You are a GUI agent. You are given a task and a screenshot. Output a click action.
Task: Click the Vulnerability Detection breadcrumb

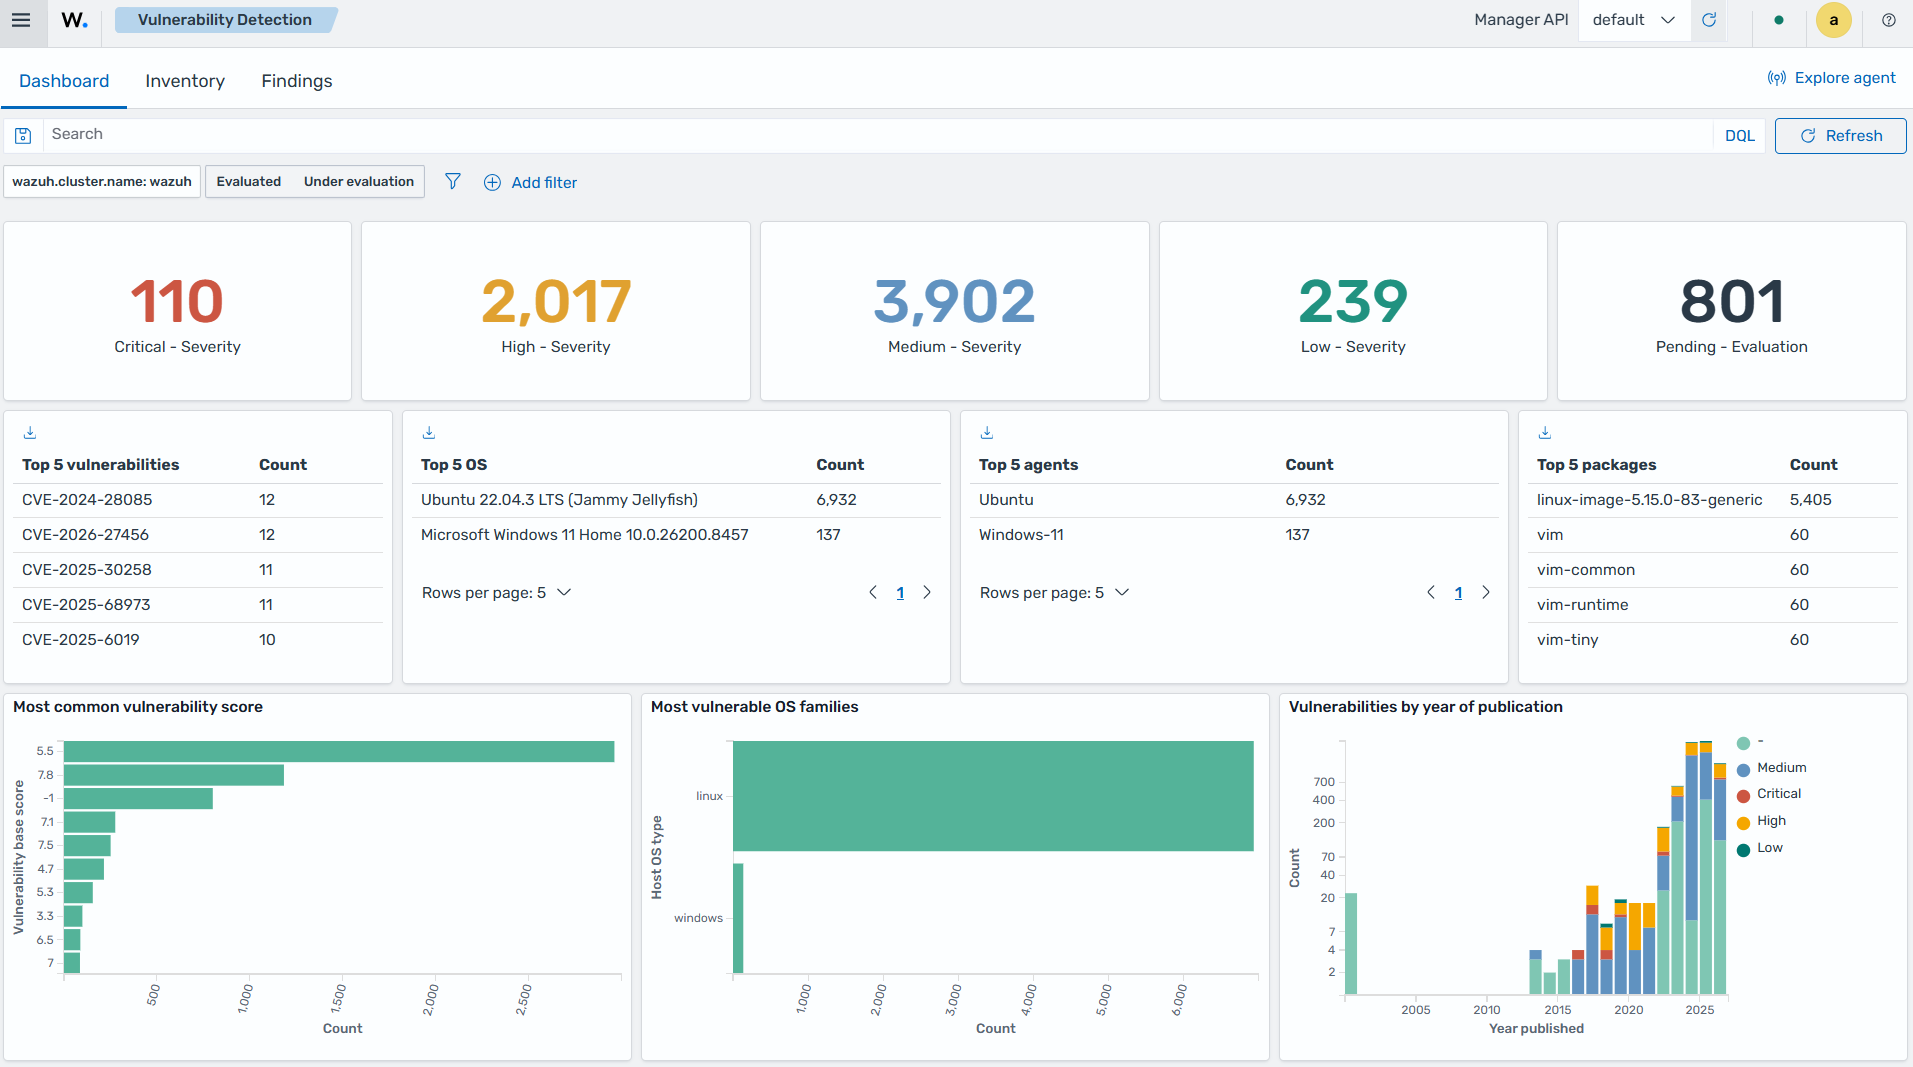point(225,20)
